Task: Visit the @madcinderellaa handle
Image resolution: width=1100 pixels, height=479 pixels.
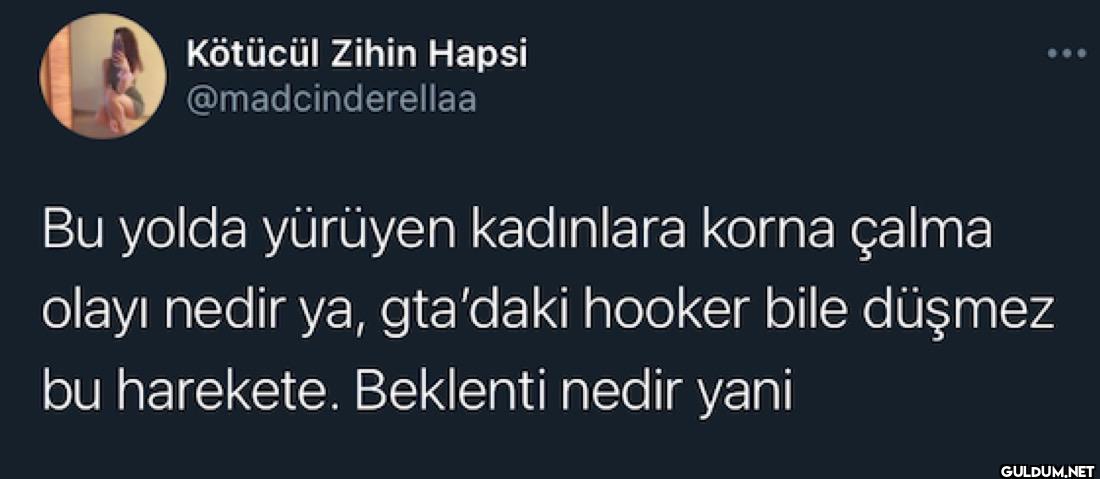Action: pyautogui.click(x=331, y=100)
